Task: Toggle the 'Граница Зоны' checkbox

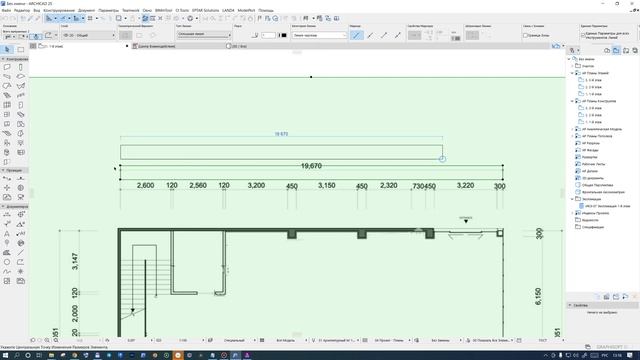Action: click(525, 36)
